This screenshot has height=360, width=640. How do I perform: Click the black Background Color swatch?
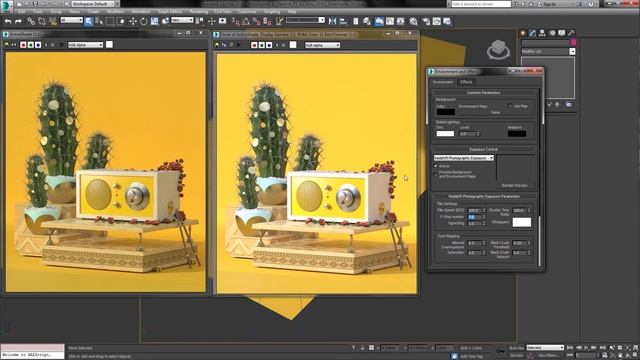click(446, 112)
